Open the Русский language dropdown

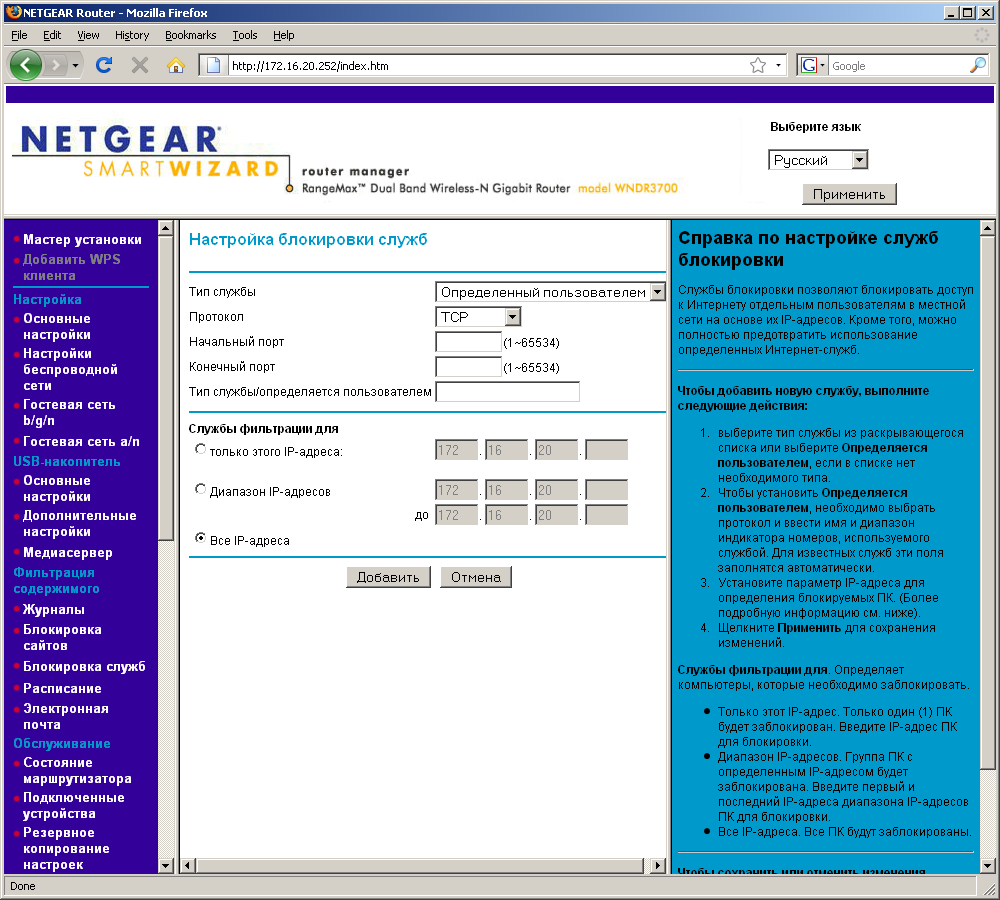[818, 160]
